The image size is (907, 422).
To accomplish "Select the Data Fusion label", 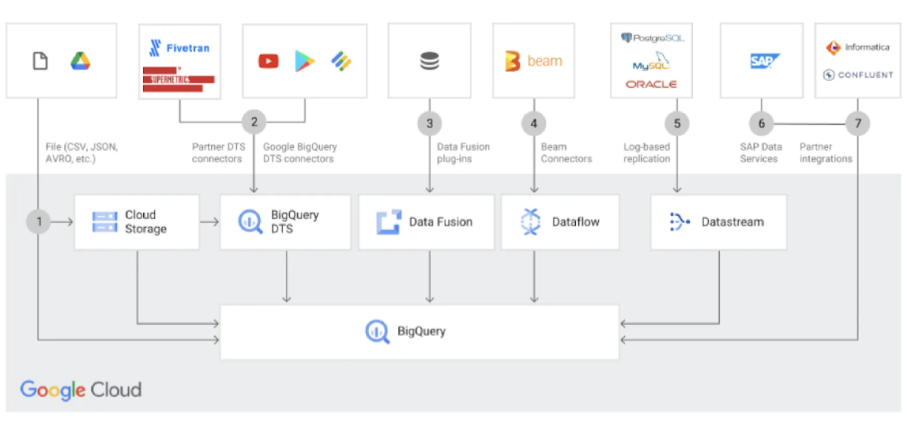I will tap(441, 222).
